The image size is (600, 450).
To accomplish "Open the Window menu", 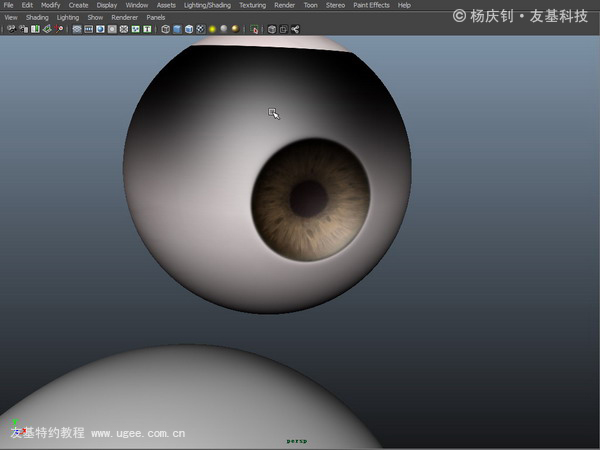I will pyautogui.click(x=137, y=5).
